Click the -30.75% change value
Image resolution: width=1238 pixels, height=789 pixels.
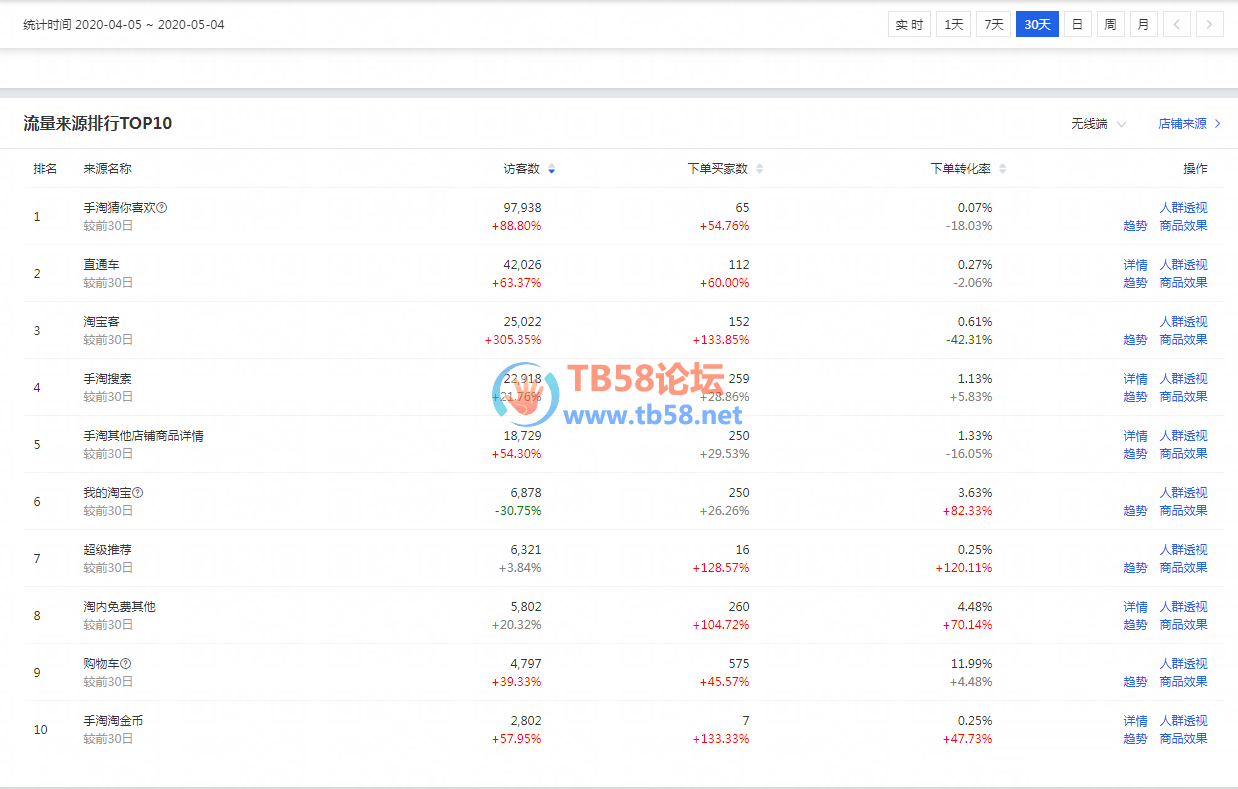click(518, 511)
